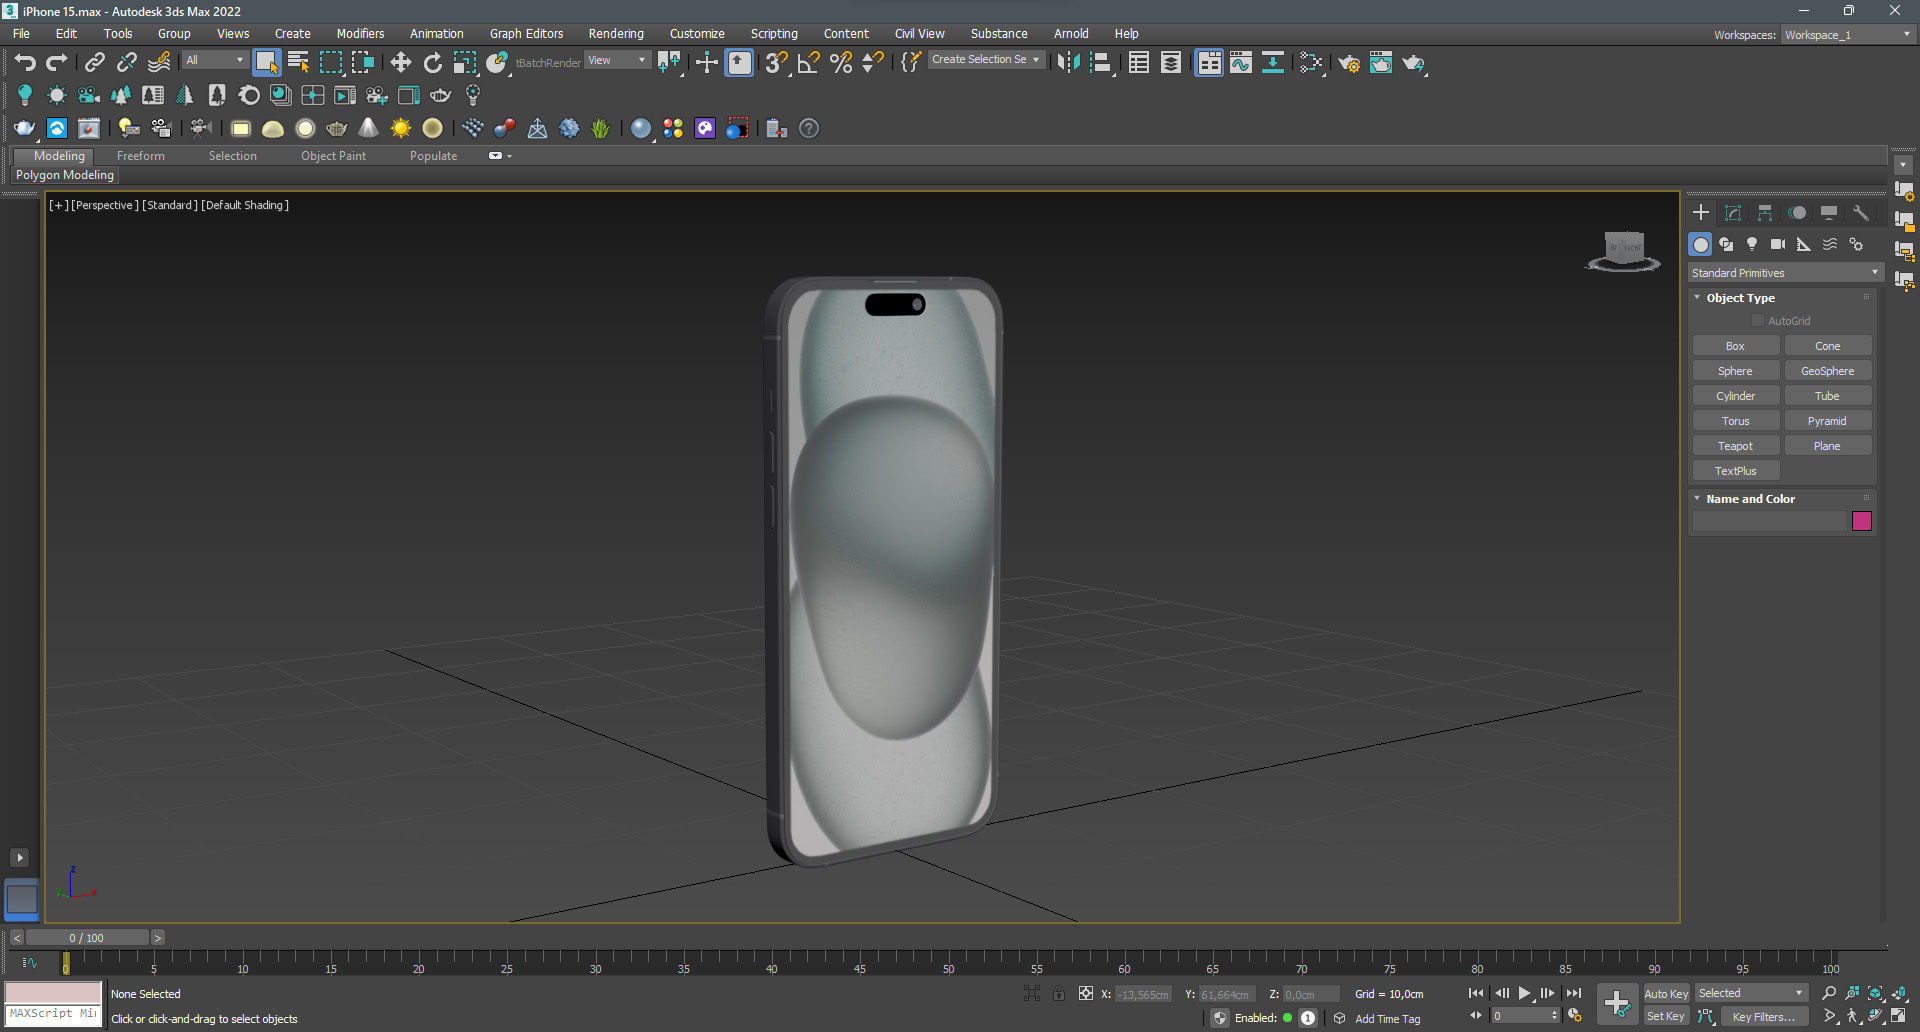Click the TextPlus button
1920x1032 pixels.
tap(1735, 471)
